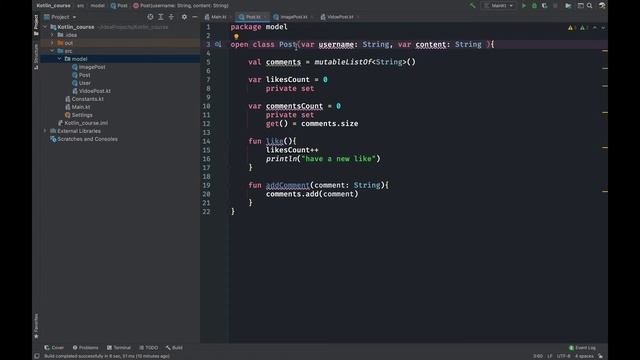
Task: Switch to the ImagePost.kt editor tab
Action: (292, 17)
